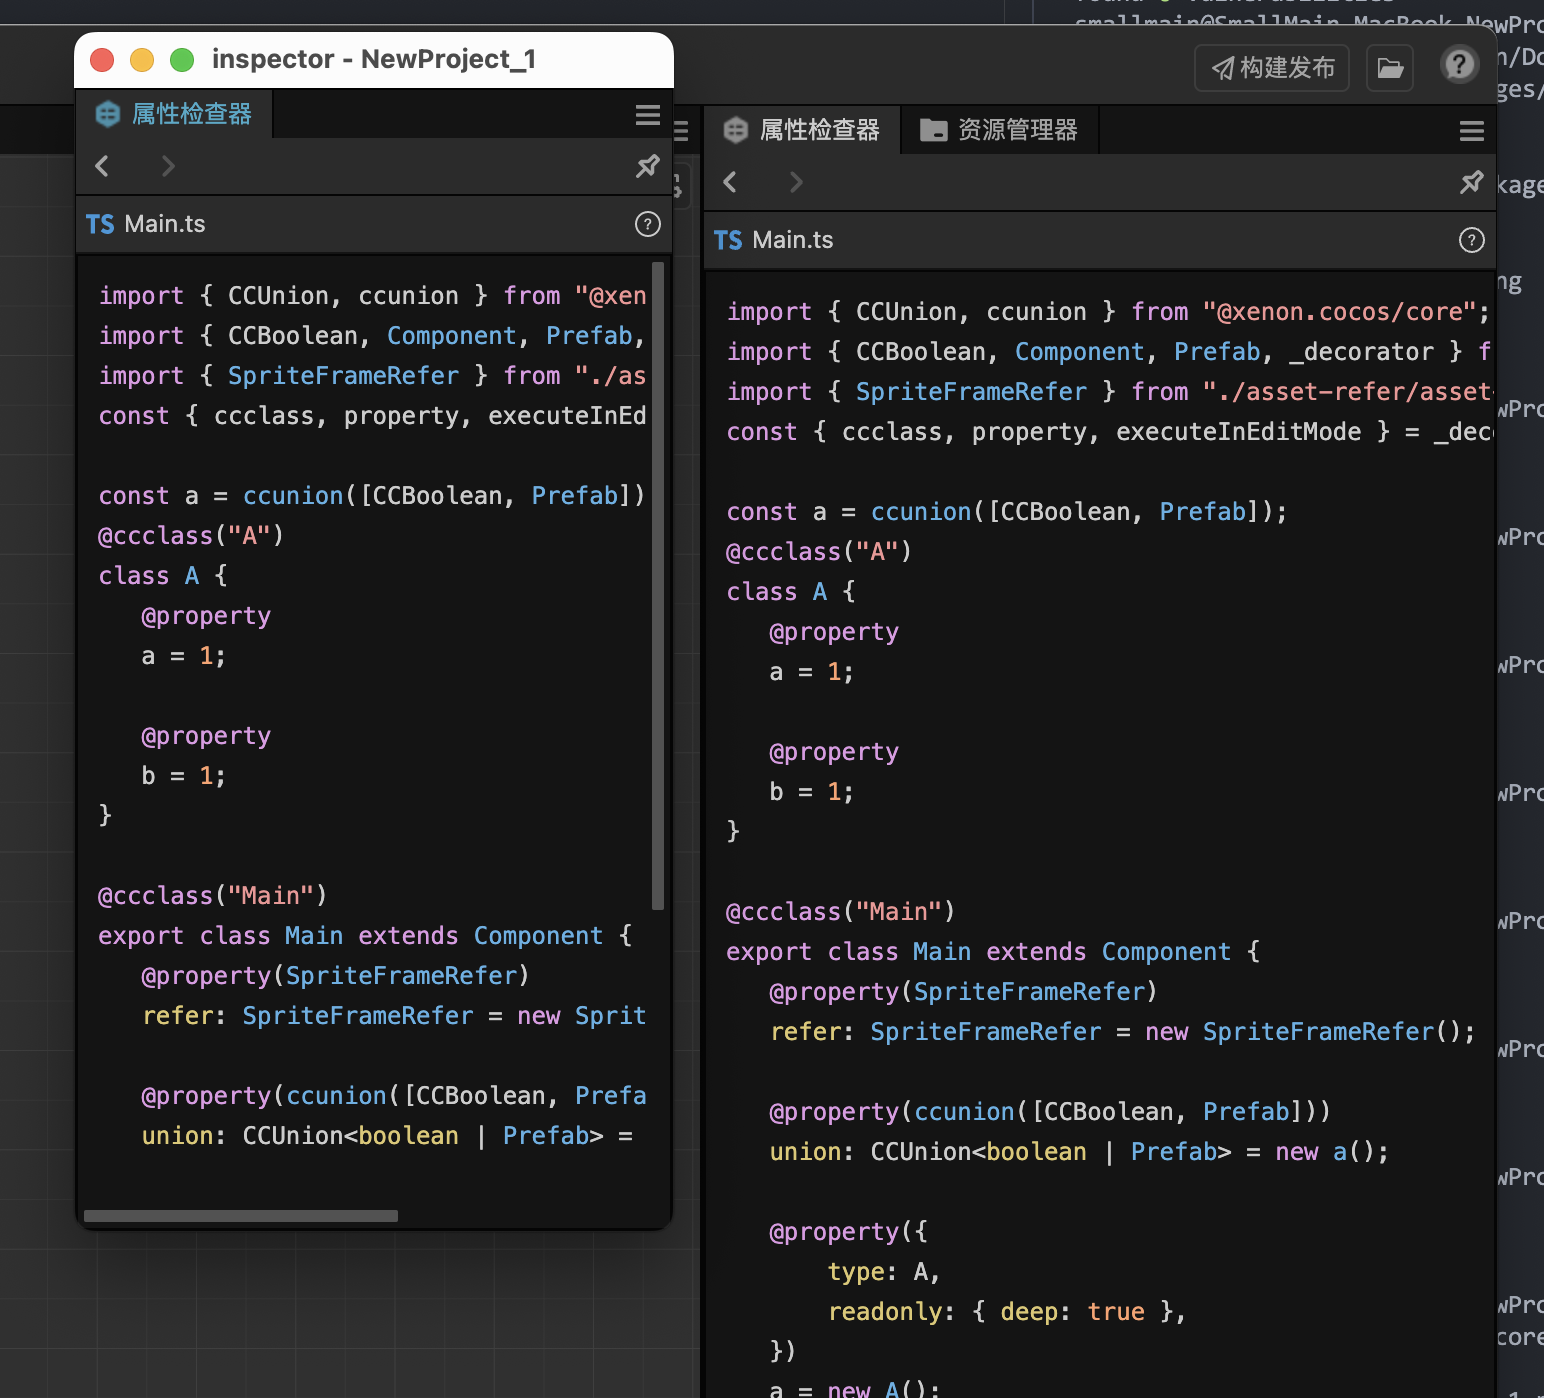Pin the floating inspector window

[x=648, y=166]
